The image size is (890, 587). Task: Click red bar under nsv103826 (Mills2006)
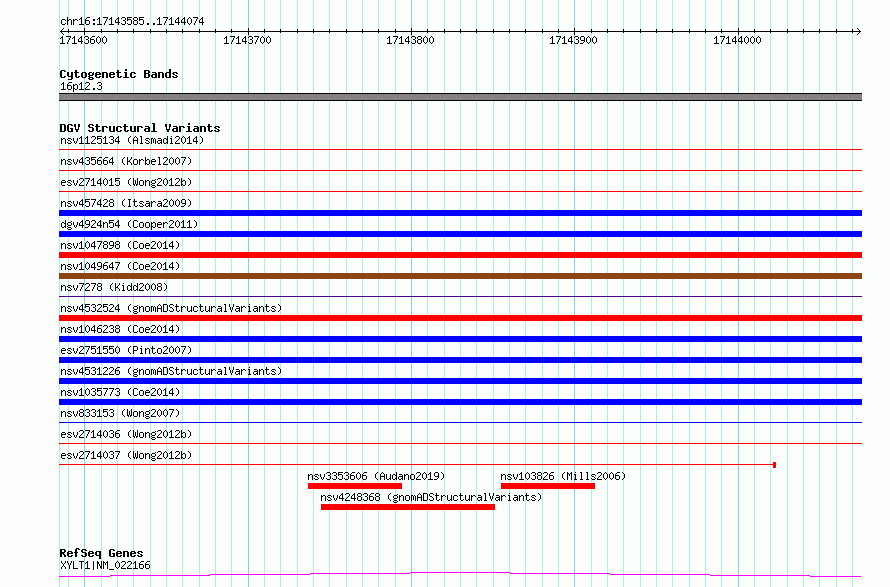548,486
